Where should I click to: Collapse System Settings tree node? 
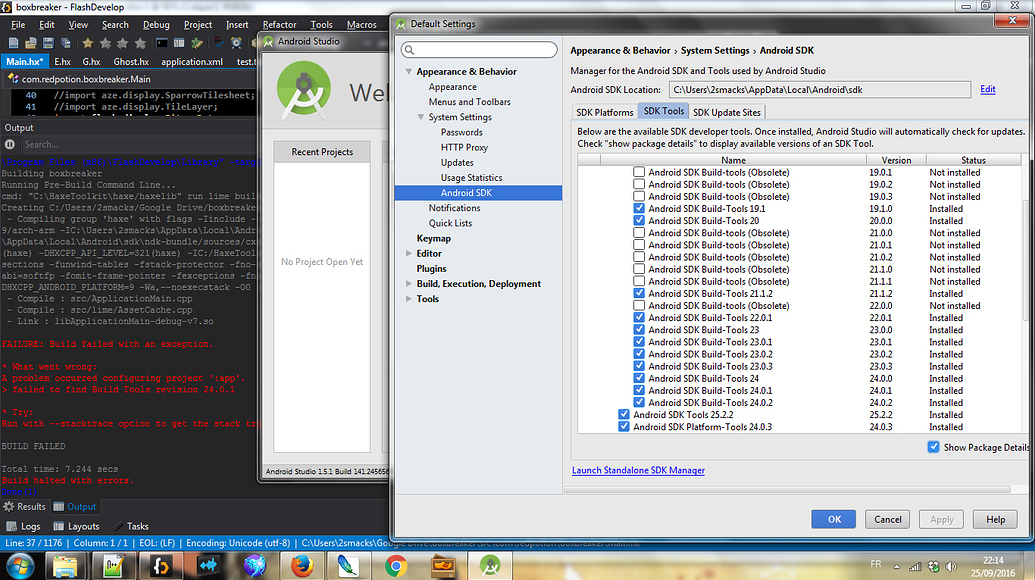[421, 117]
